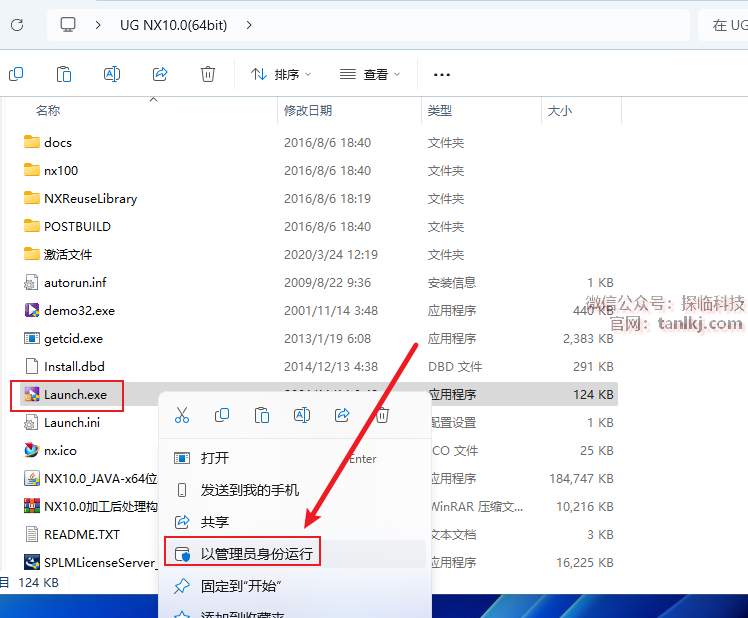Open the three-dot more options menu
748x618 pixels.
pos(442,74)
